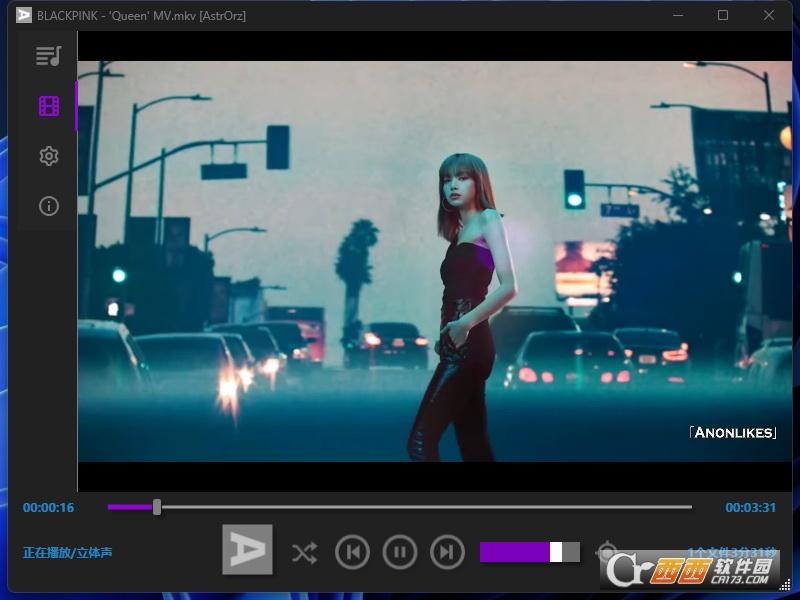Skip to the previous track
The height and width of the screenshot is (600, 800).
[353, 552]
